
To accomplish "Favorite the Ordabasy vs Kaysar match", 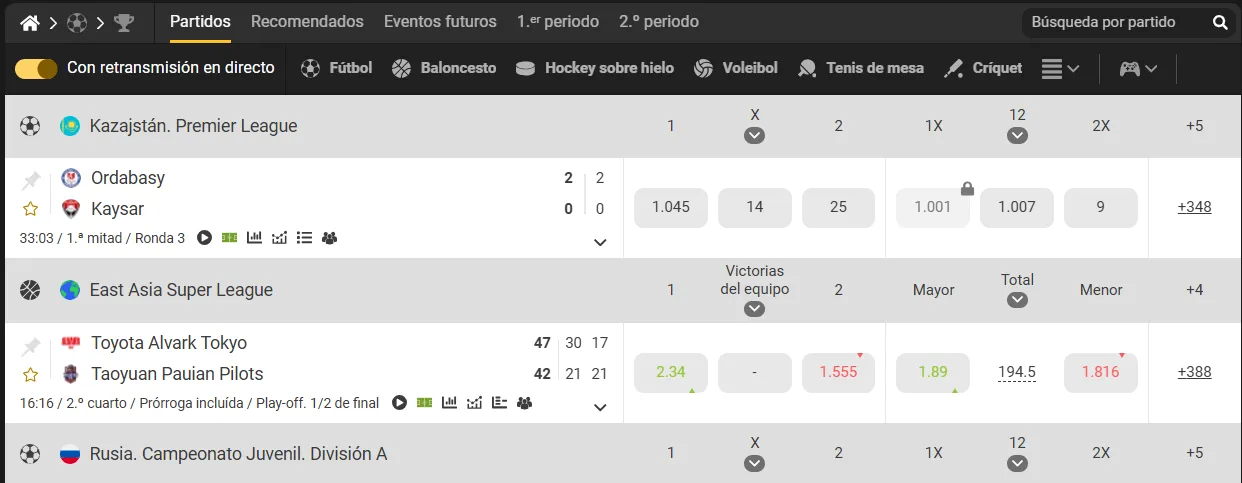I will click(31, 209).
